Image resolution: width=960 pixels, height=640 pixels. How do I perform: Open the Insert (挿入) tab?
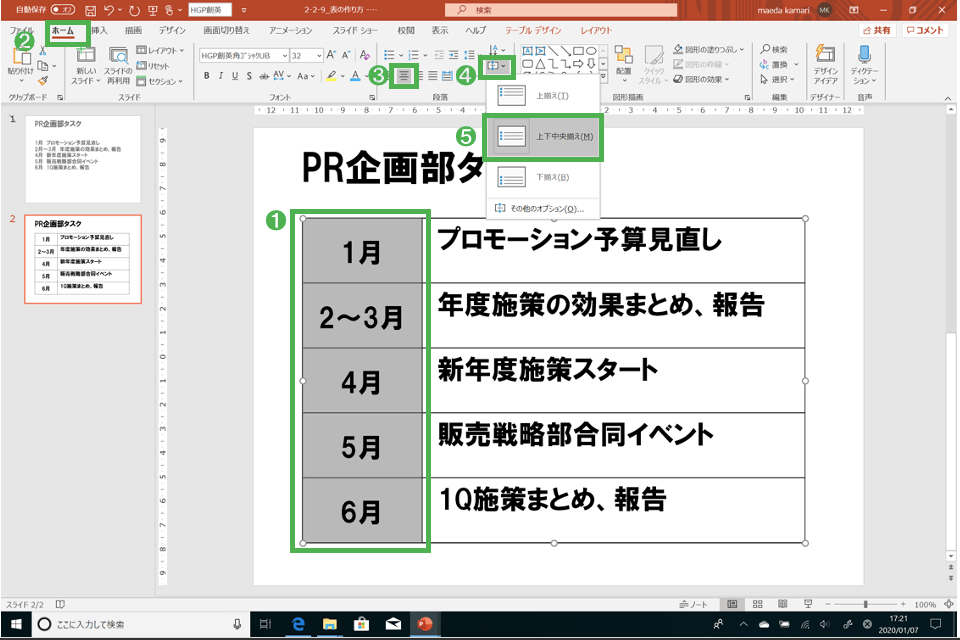(x=99, y=30)
